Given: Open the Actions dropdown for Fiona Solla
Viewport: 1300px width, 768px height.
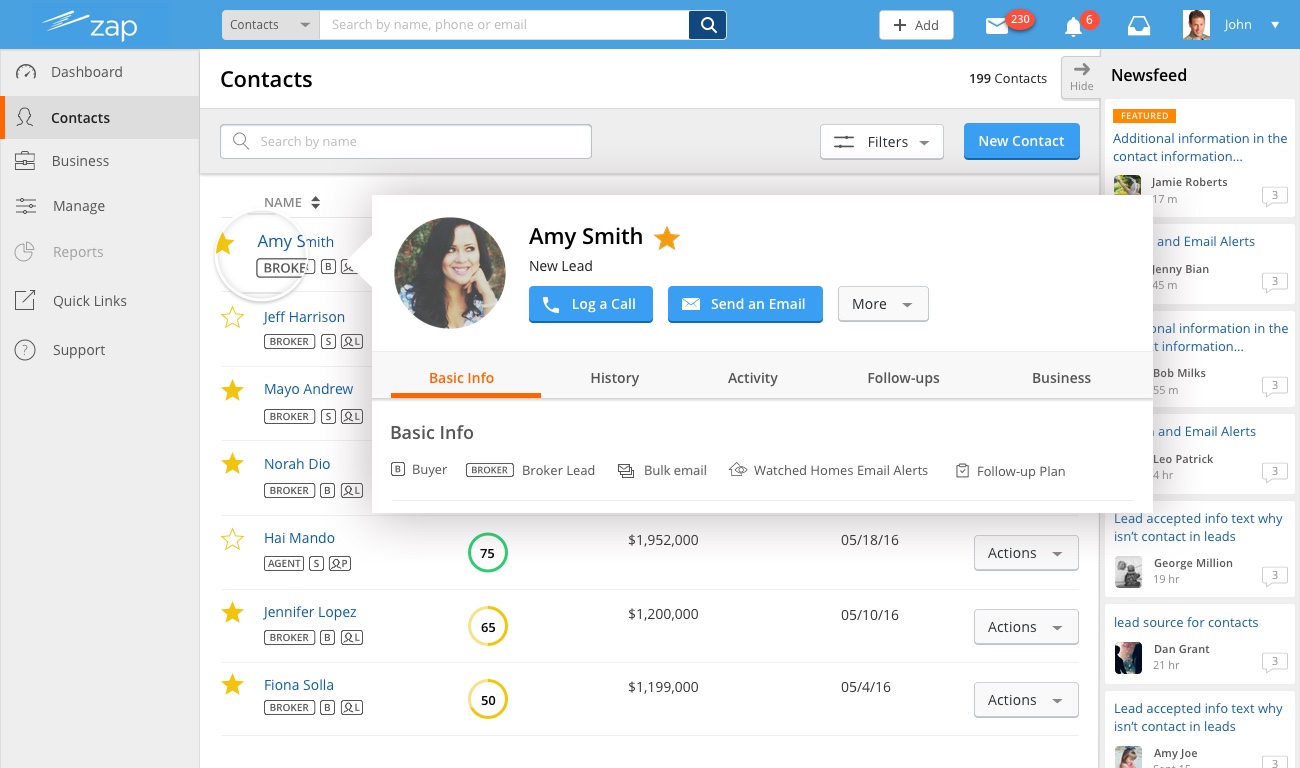Looking at the screenshot, I should [1026, 700].
